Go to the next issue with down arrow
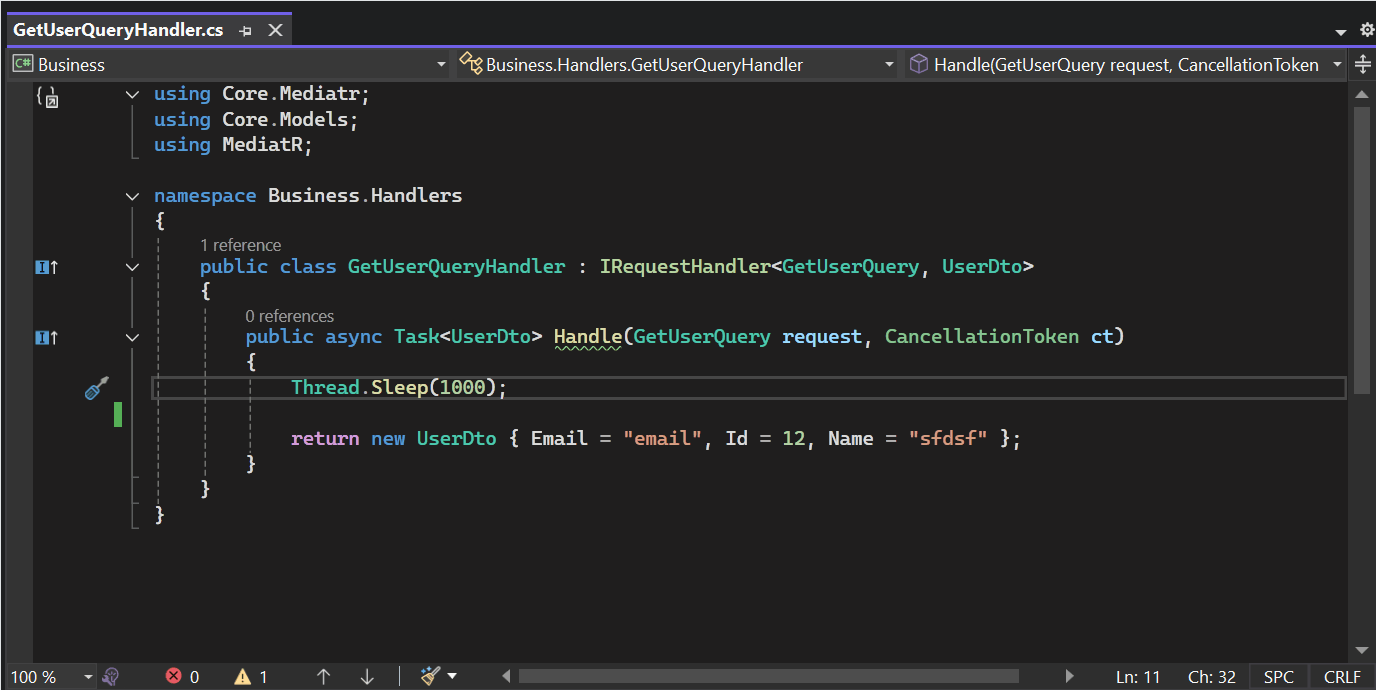Image resolution: width=1376 pixels, height=690 pixels. 367,677
